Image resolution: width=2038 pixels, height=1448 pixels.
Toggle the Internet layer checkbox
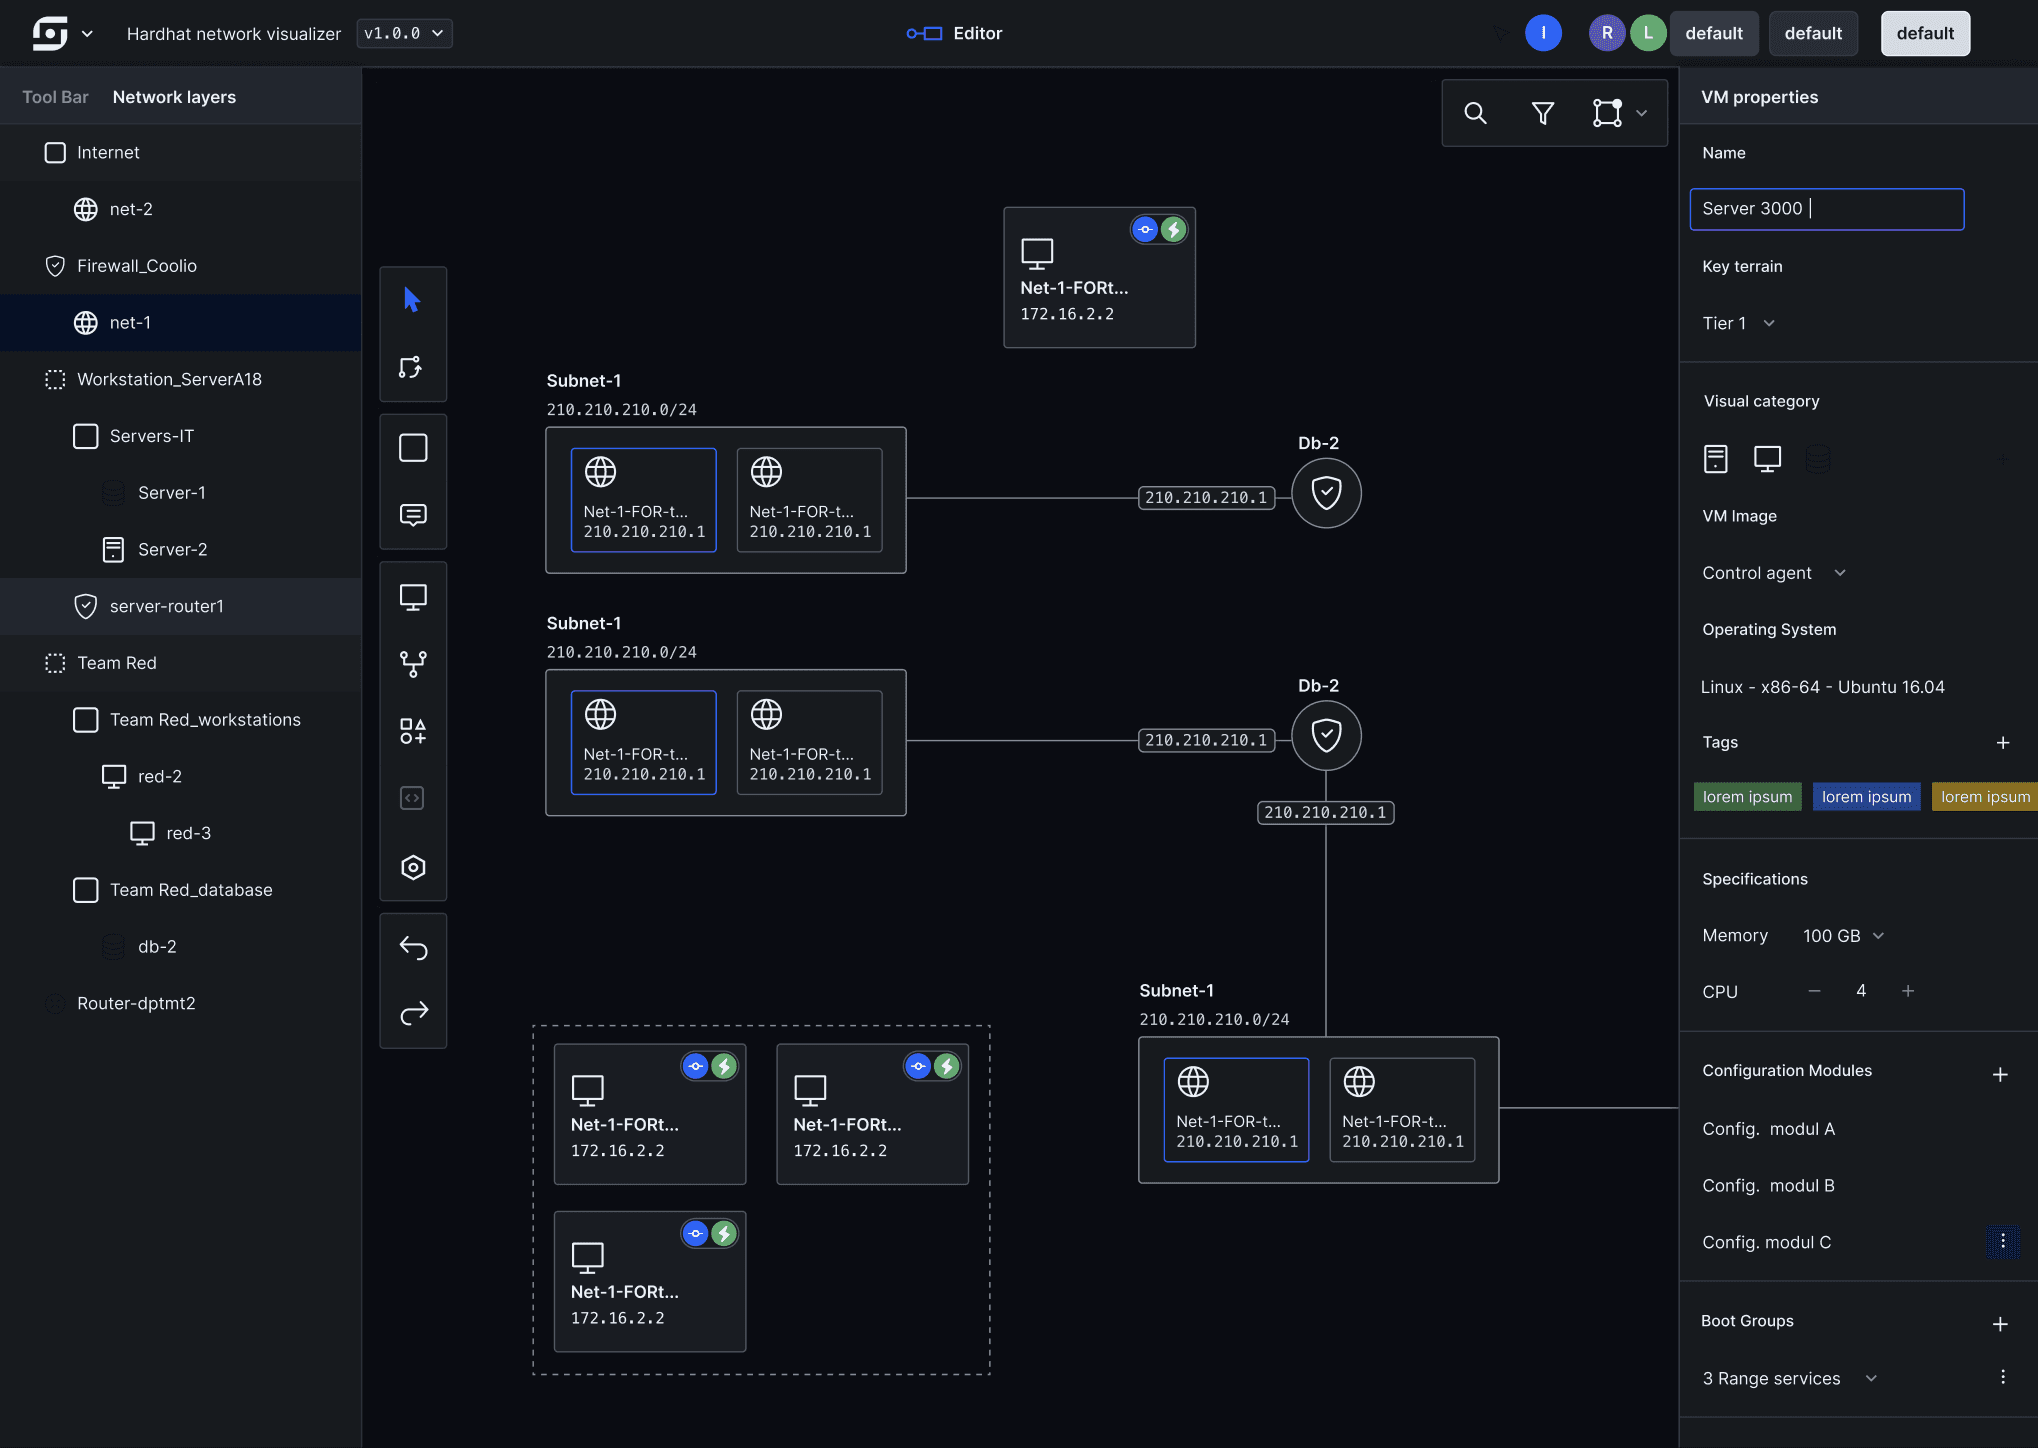point(56,152)
